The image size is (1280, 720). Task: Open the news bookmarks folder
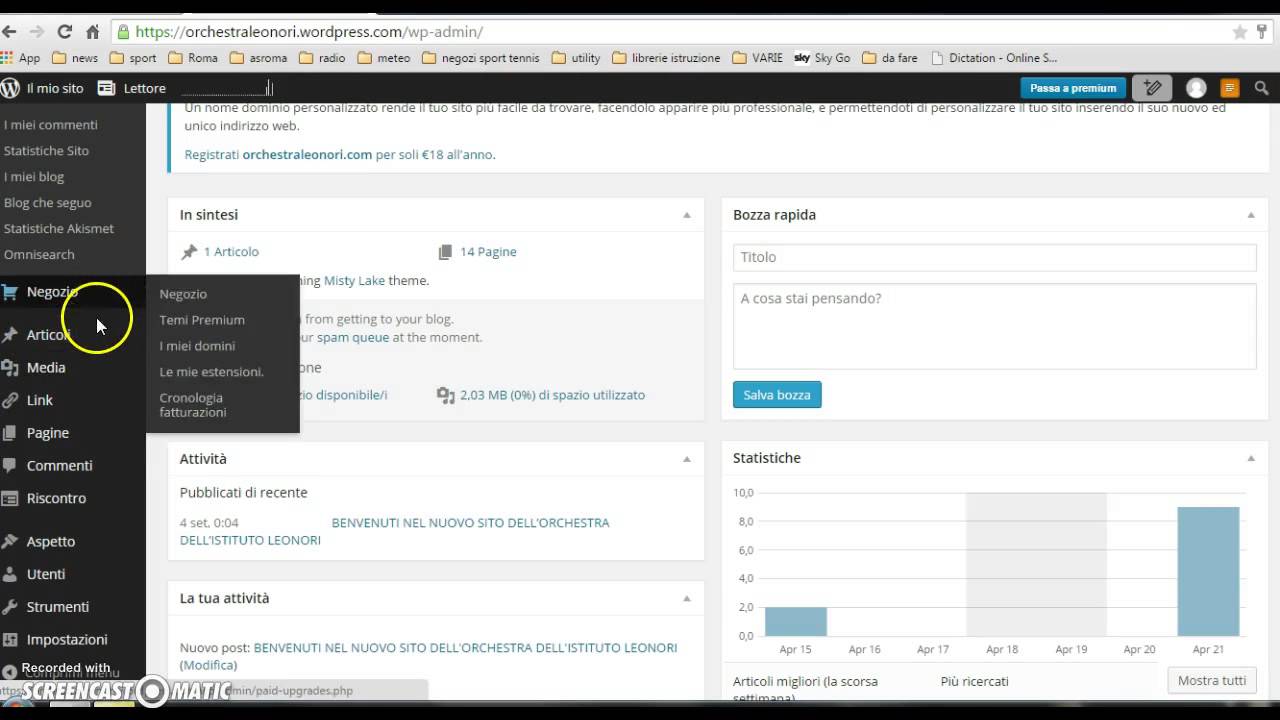[75, 58]
